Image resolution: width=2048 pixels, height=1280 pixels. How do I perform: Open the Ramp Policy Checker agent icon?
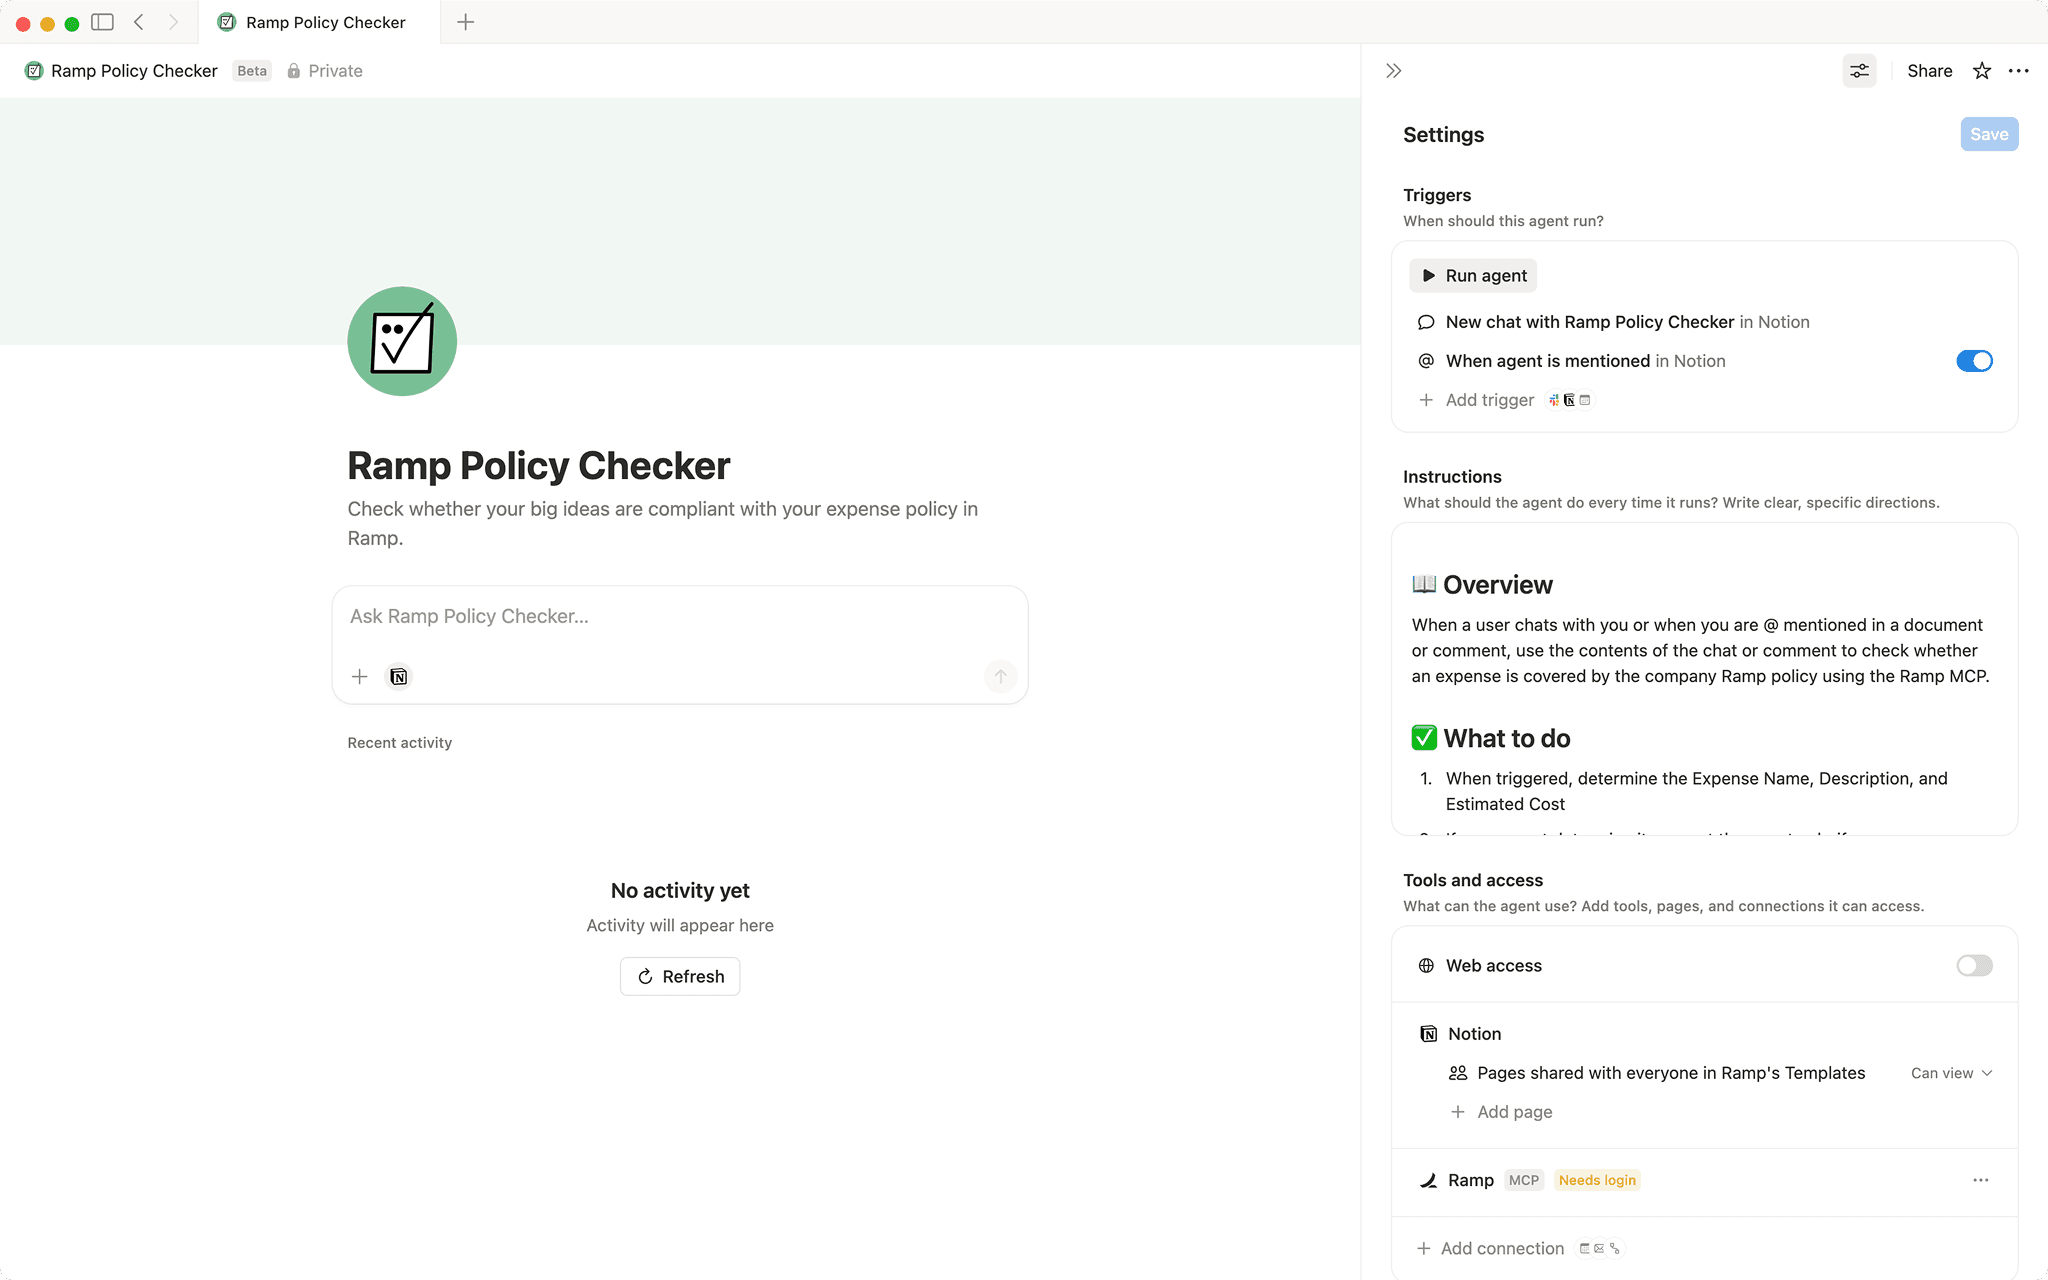(401, 341)
